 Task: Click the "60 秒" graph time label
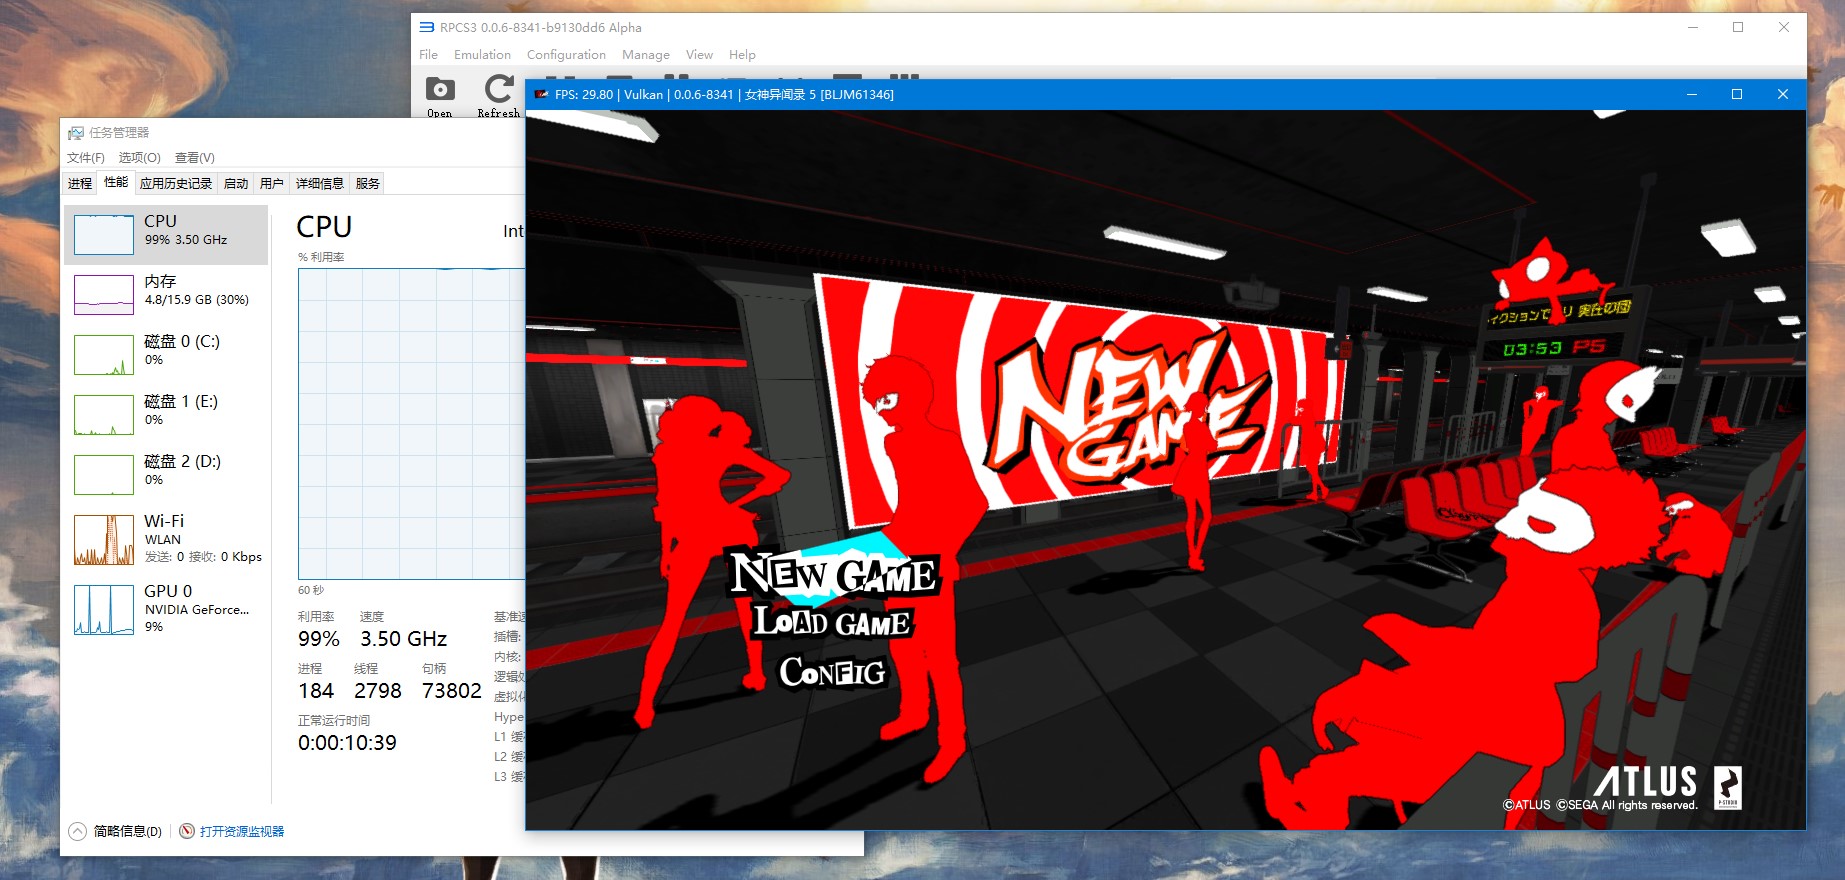click(x=311, y=590)
